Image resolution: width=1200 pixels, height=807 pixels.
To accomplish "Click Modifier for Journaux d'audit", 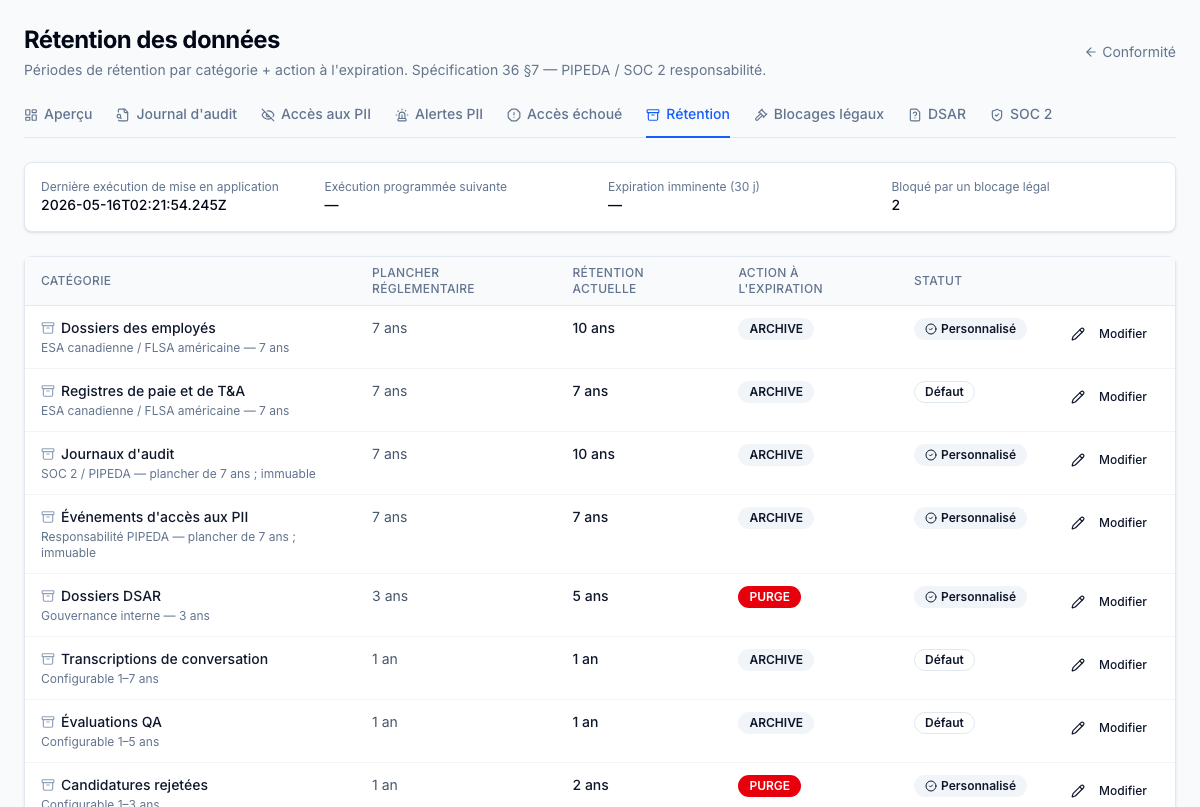I will click(1109, 460).
